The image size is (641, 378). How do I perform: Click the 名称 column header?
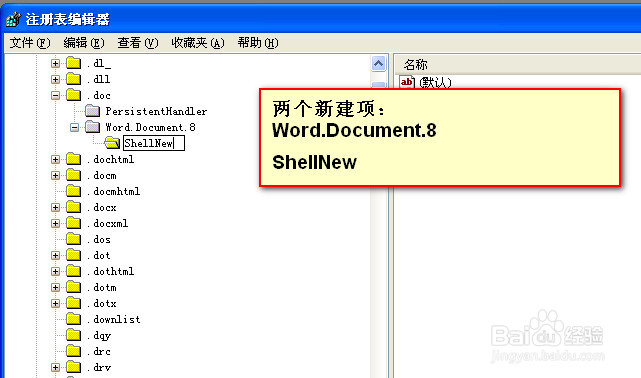point(416,65)
